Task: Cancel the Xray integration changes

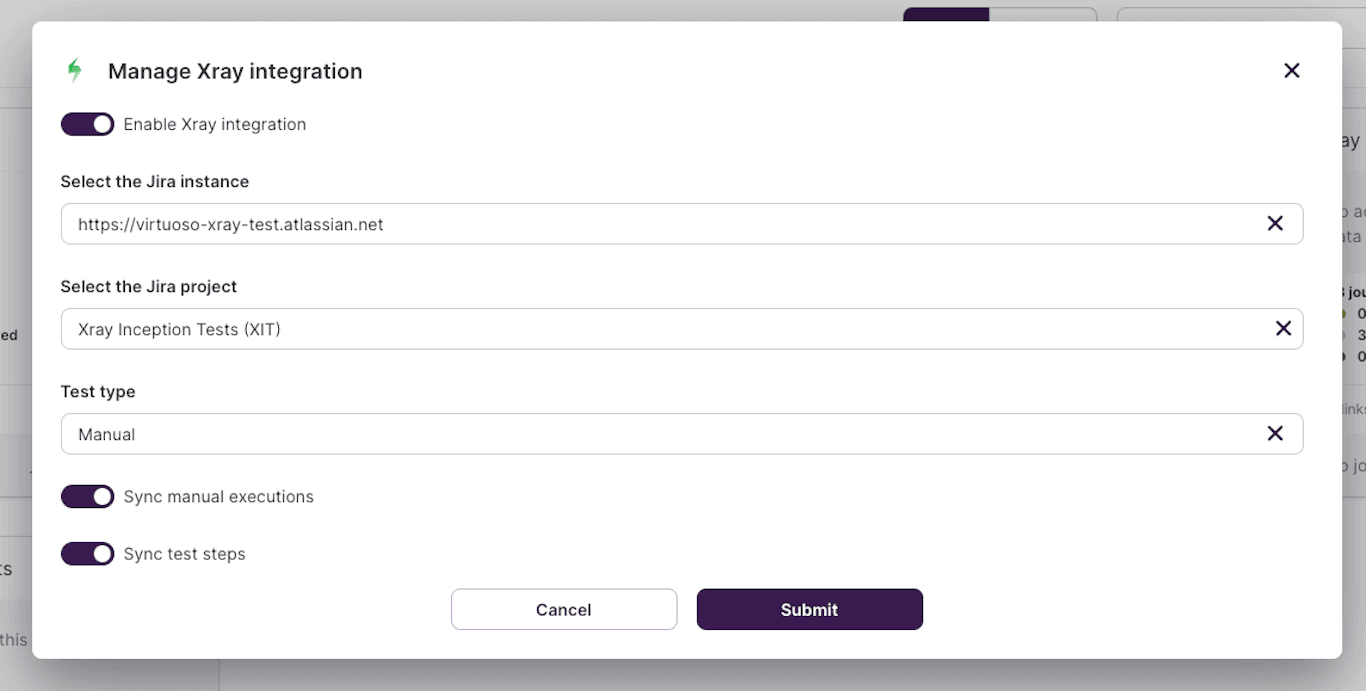Action: pos(563,609)
